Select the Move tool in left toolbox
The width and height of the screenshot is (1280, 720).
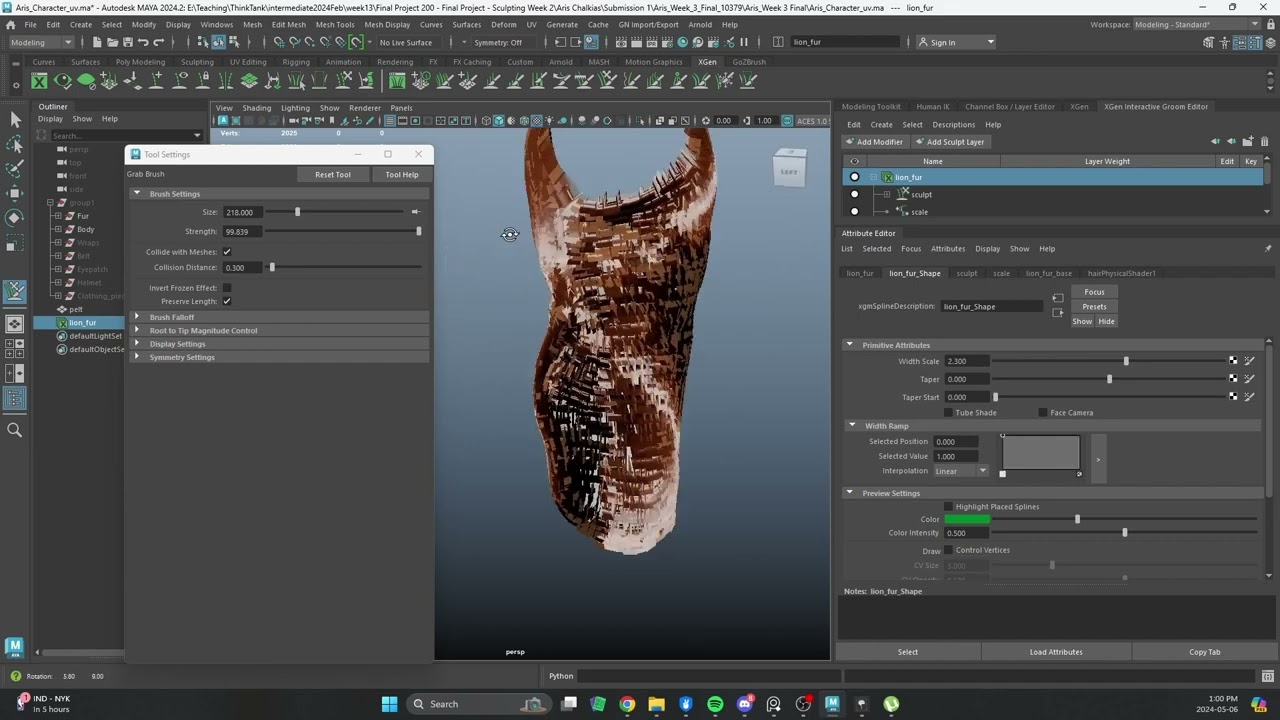(15, 193)
